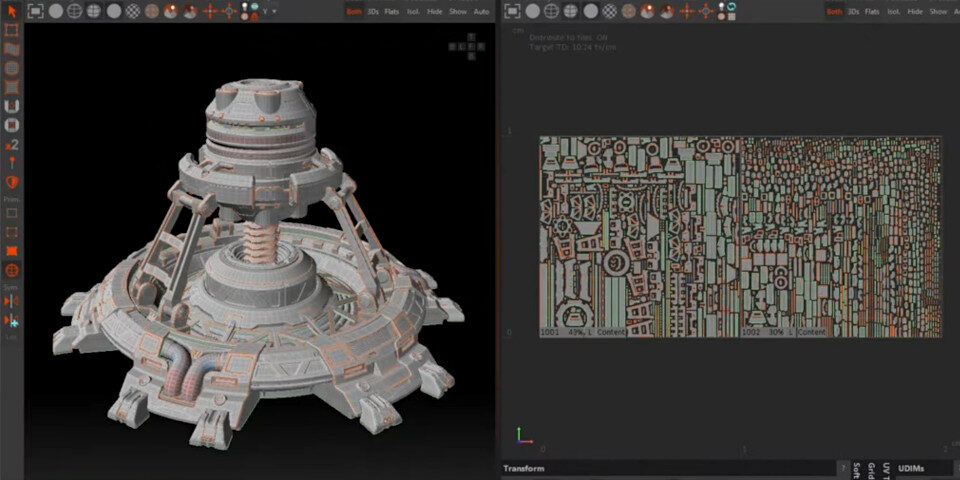Viewport: 960px width, 480px height.
Task: Open the Soft vertical tab
Action: coord(858,468)
